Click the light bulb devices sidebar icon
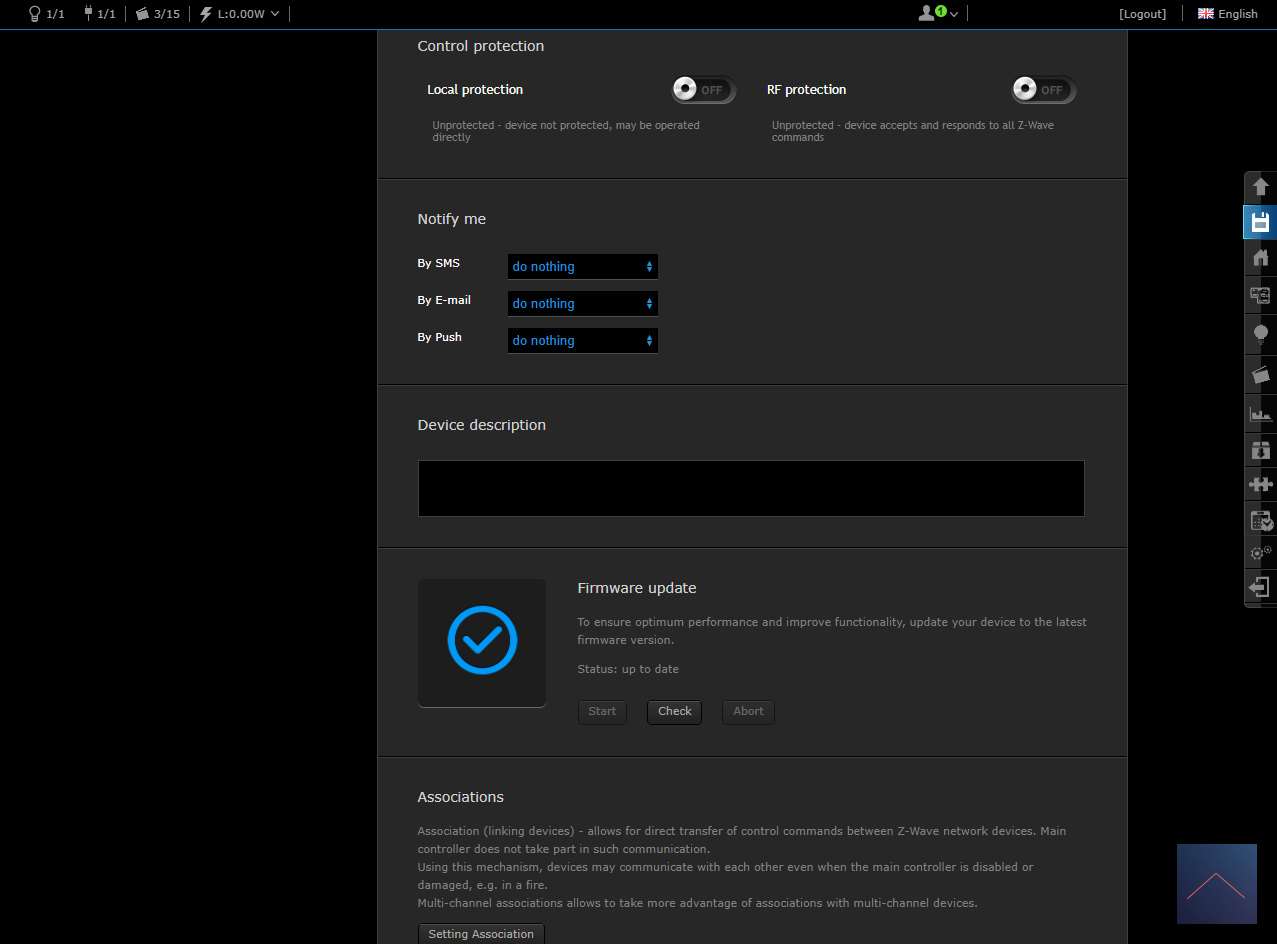 coord(1260,333)
